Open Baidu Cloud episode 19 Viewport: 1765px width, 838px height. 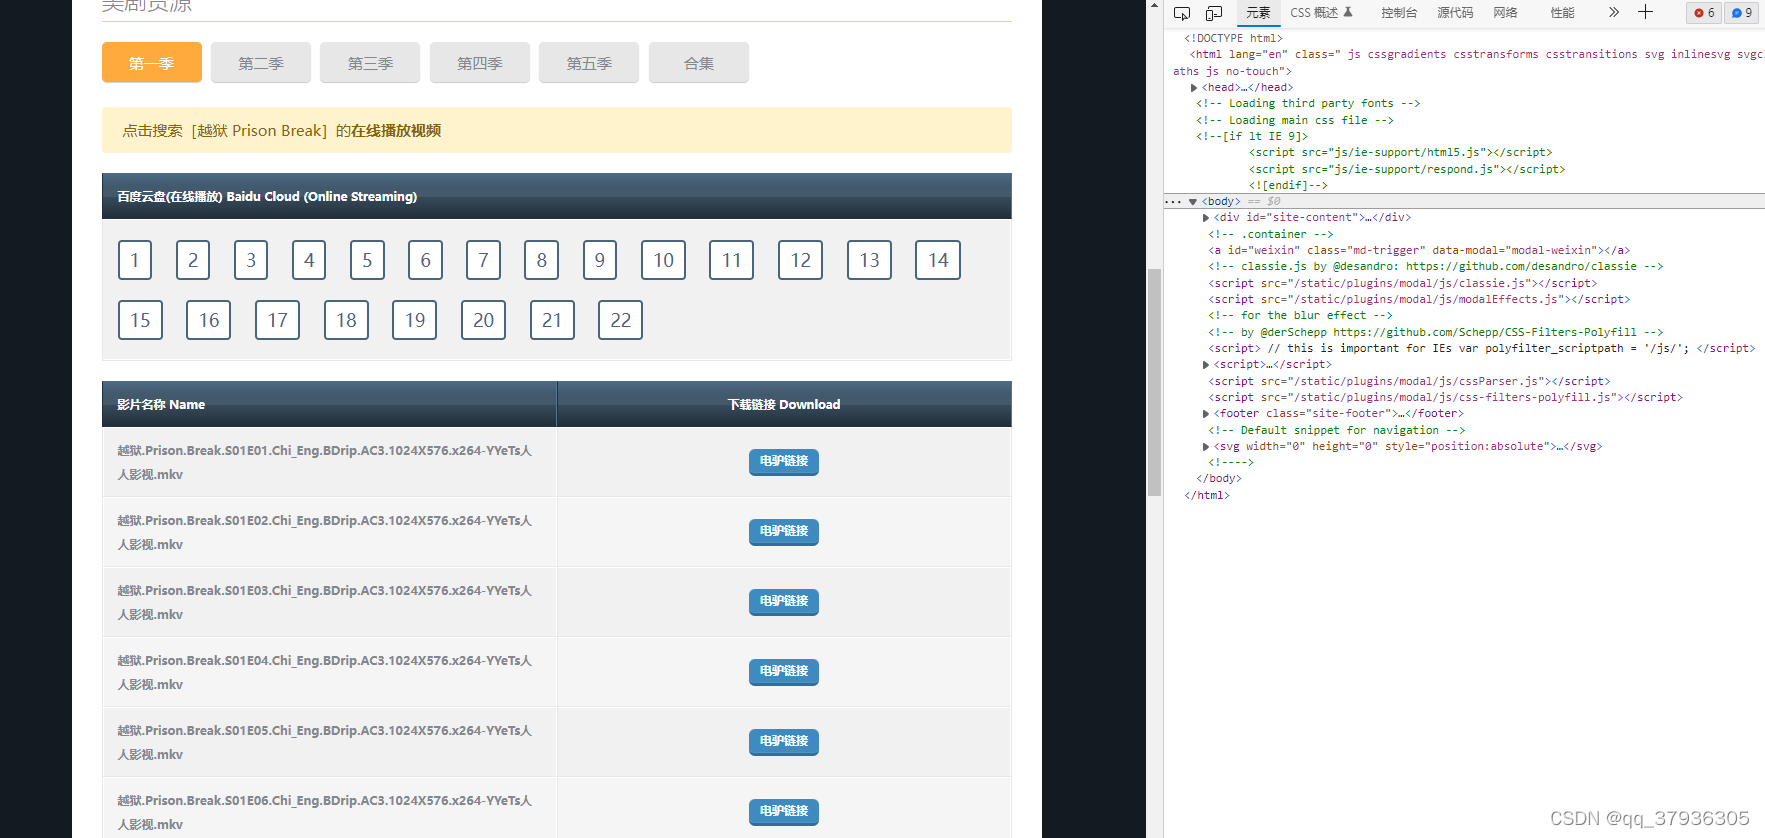[x=415, y=320]
